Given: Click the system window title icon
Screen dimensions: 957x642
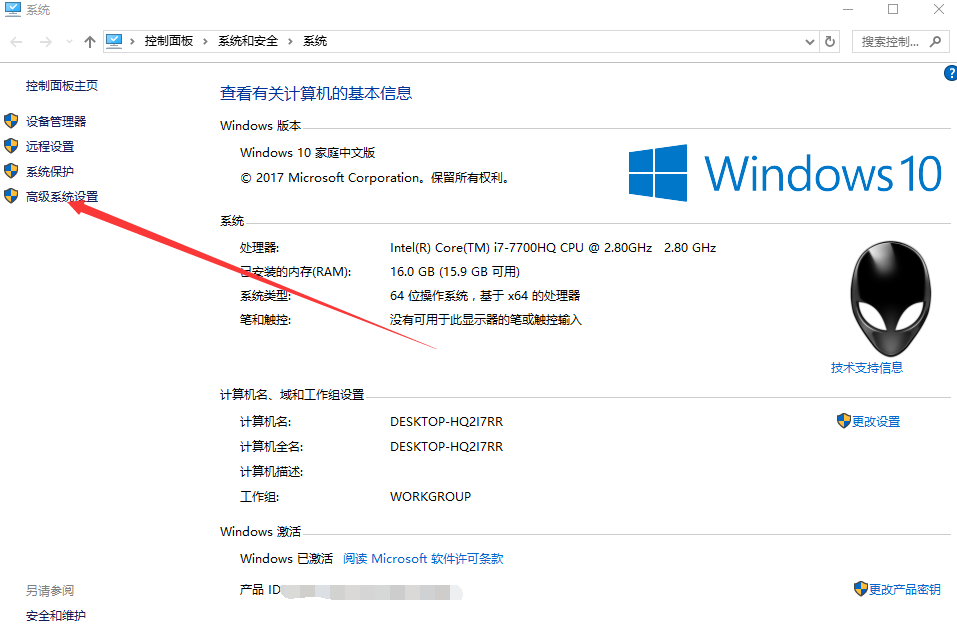Looking at the screenshot, I should click(x=13, y=9).
